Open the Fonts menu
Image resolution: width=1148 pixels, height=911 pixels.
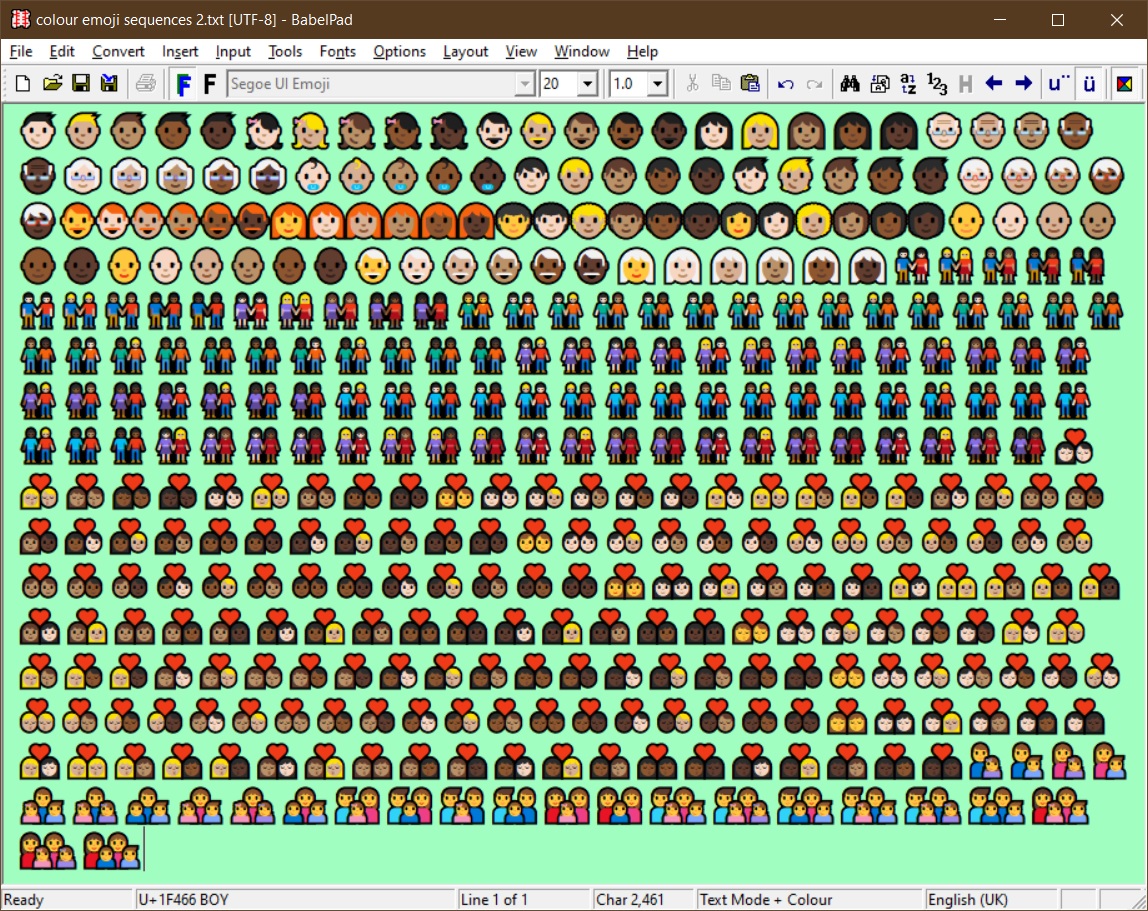pyautogui.click(x=338, y=51)
